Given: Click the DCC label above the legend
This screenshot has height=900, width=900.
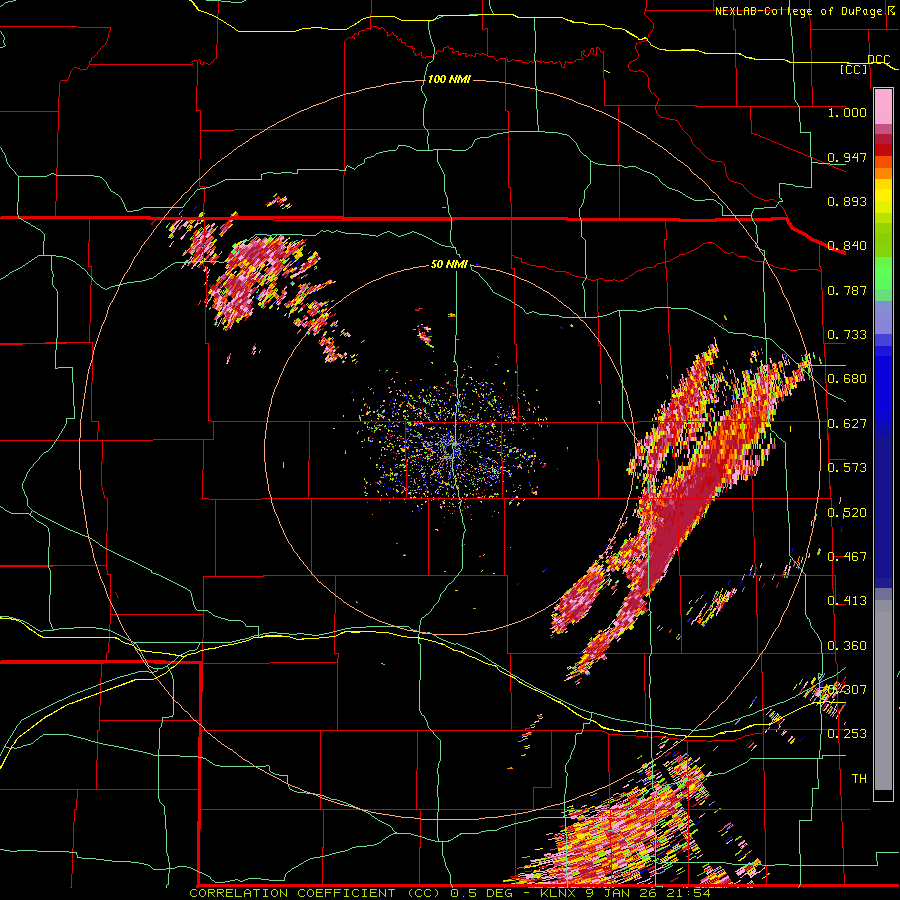Looking at the screenshot, I should coord(878,60).
